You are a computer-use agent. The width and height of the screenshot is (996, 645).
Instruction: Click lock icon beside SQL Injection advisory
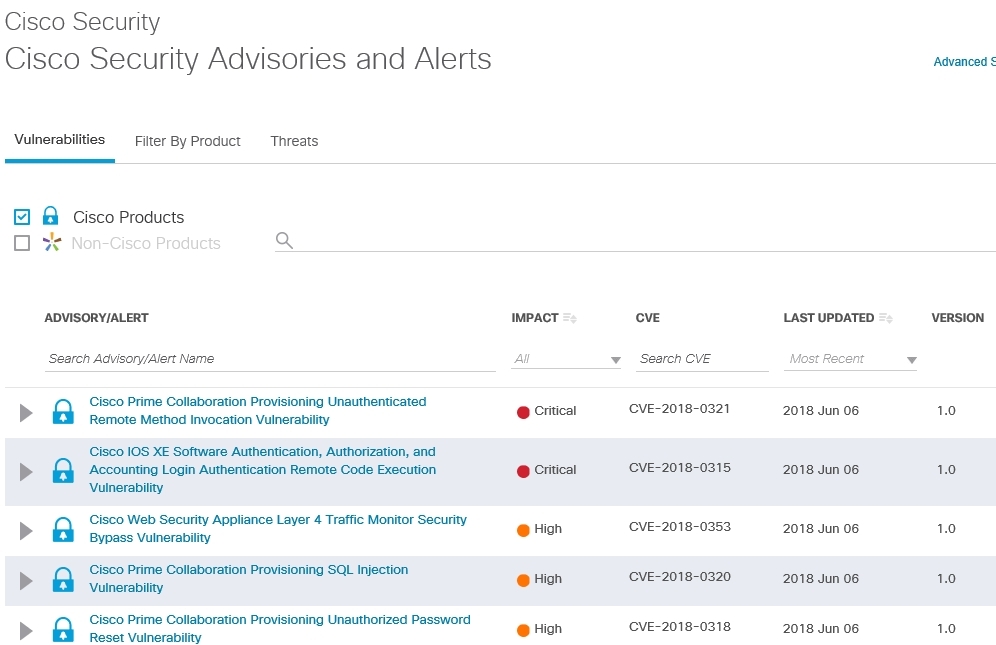(x=63, y=579)
